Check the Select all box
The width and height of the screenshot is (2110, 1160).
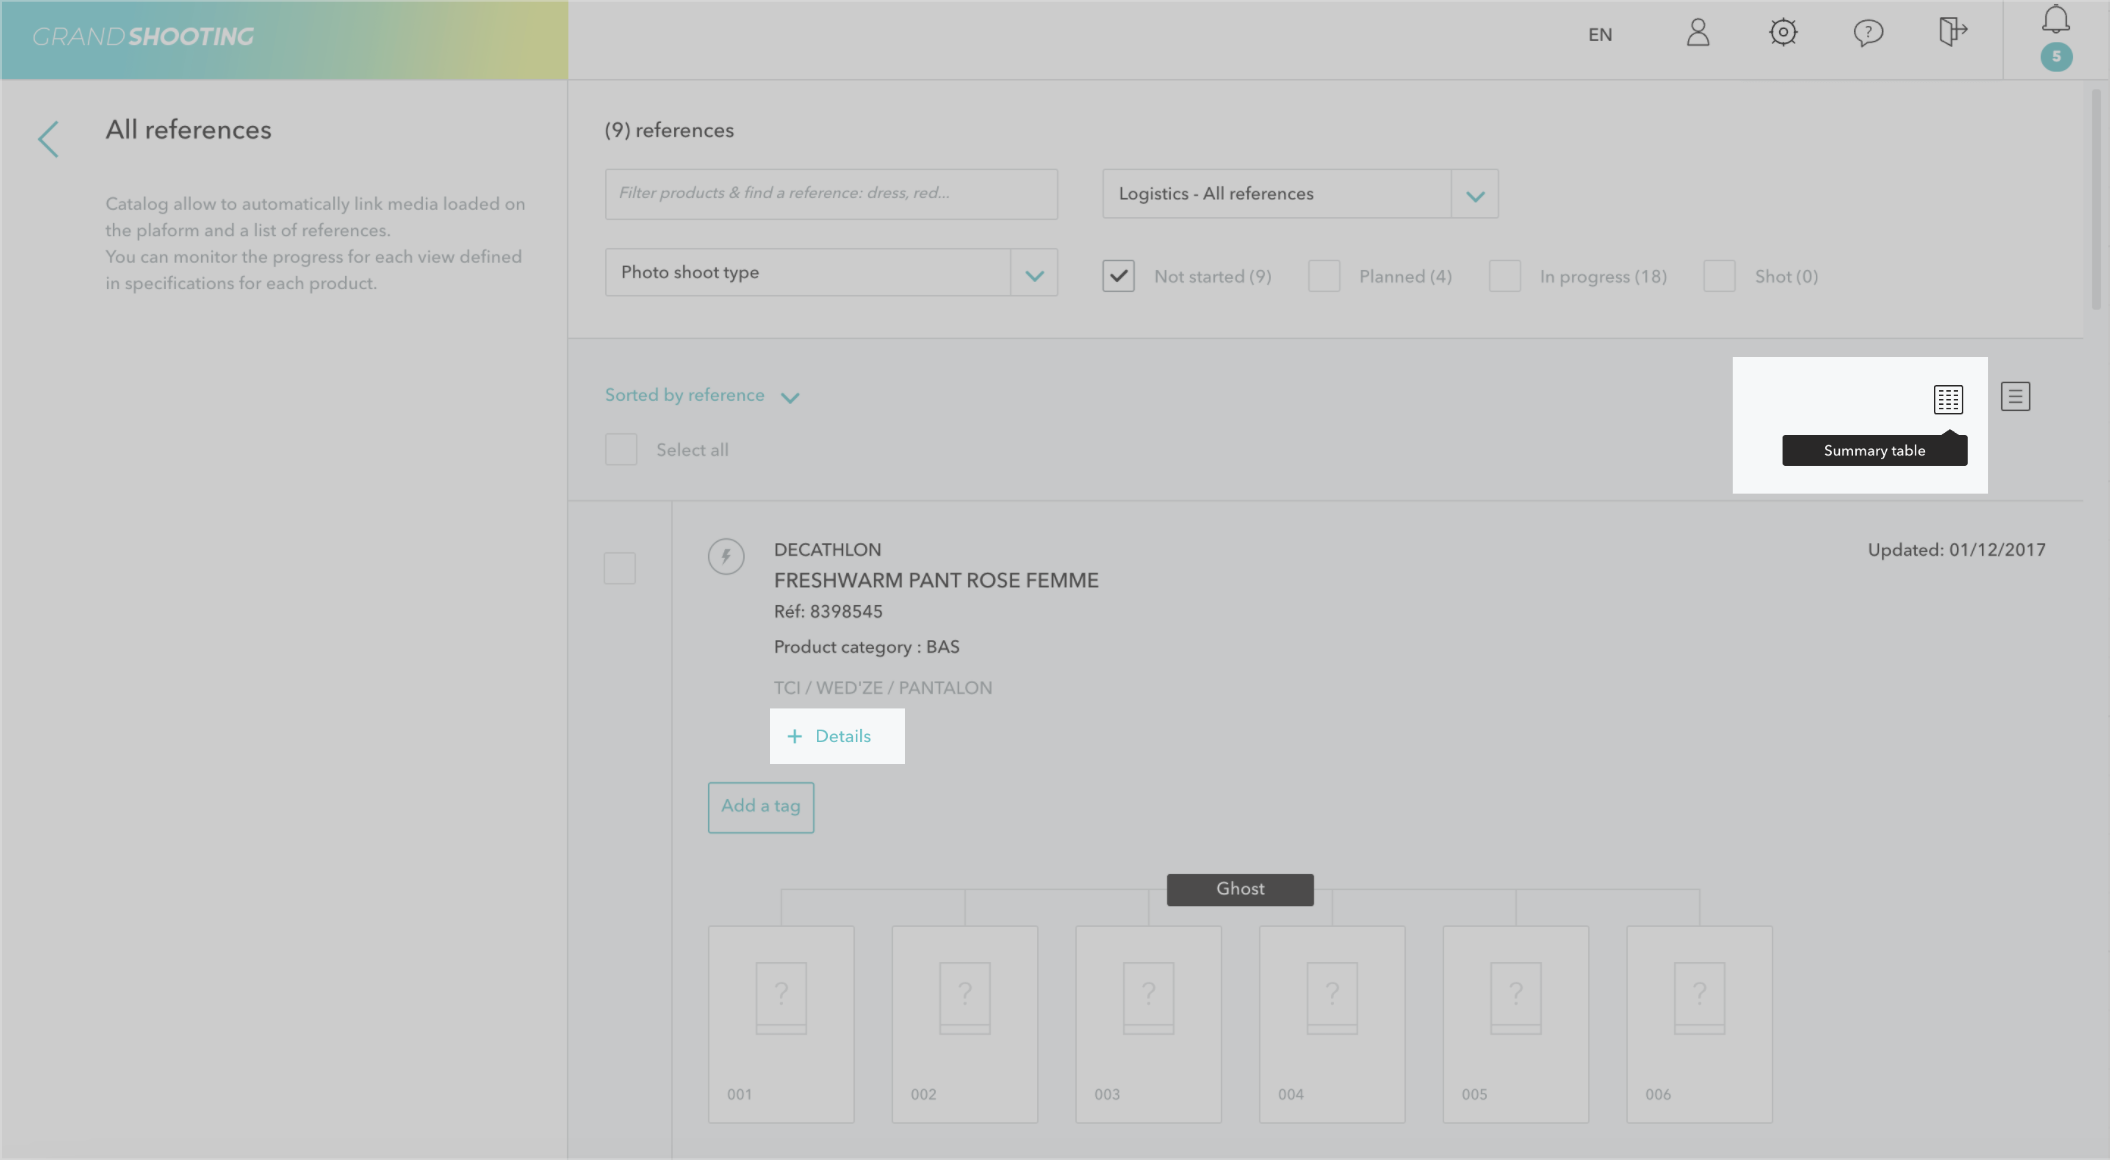click(621, 449)
